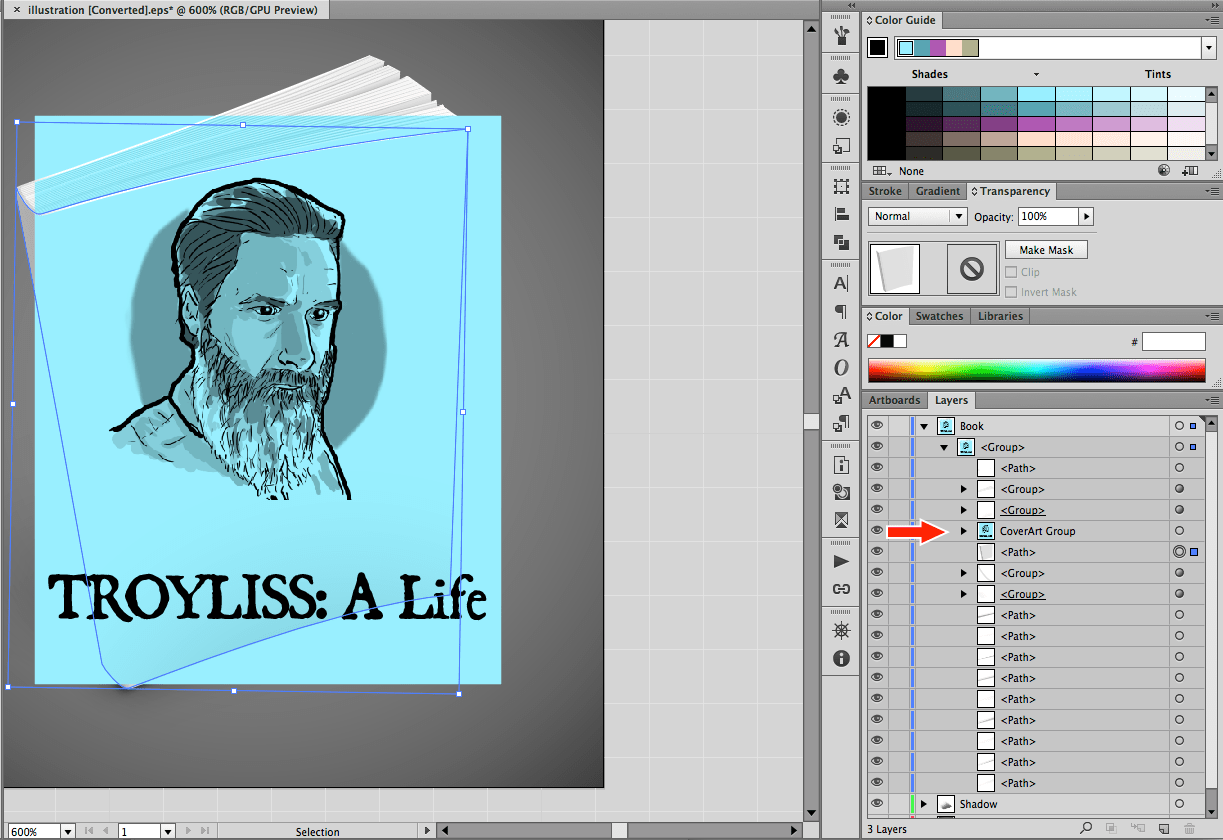This screenshot has width=1223, height=840.
Task: Click the hex color input field
Action: (x=1173, y=341)
